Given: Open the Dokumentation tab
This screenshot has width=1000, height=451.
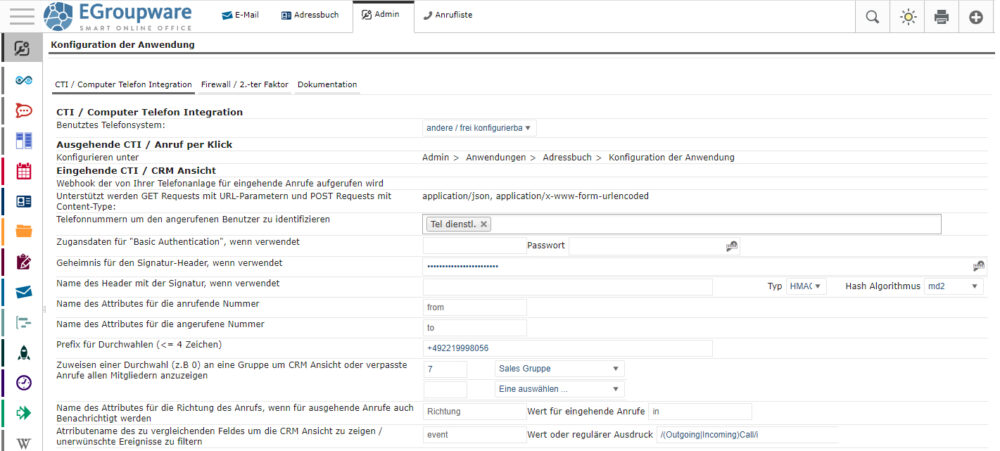Looking at the screenshot, I should tap(327, 85).
